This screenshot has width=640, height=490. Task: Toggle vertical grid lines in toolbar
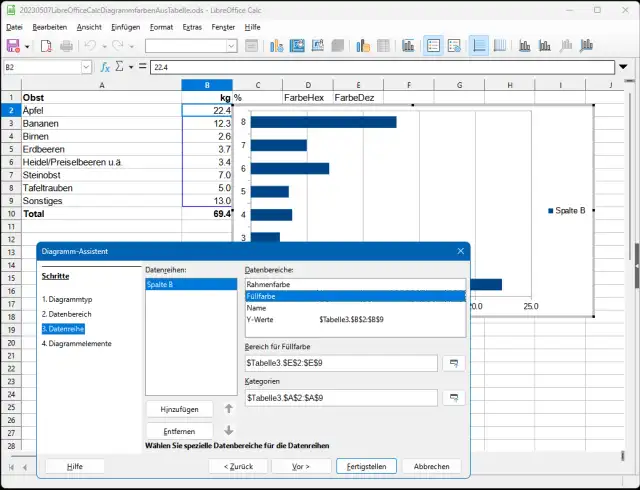[x=501, y=46]
